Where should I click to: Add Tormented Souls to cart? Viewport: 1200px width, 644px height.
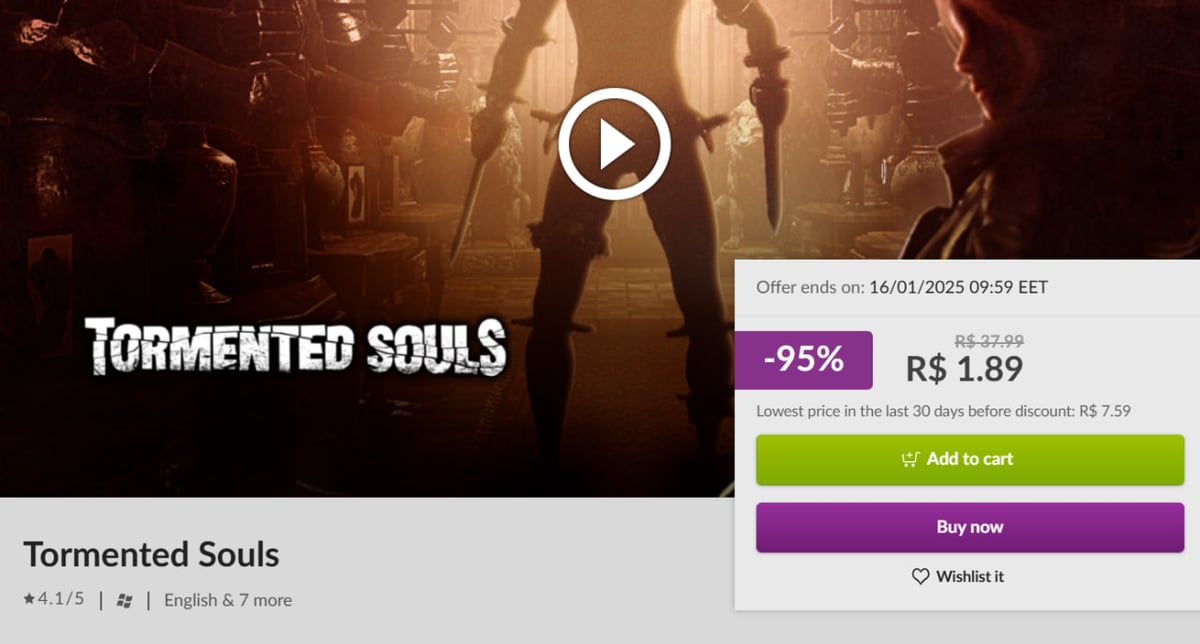(x=970, y=460)
